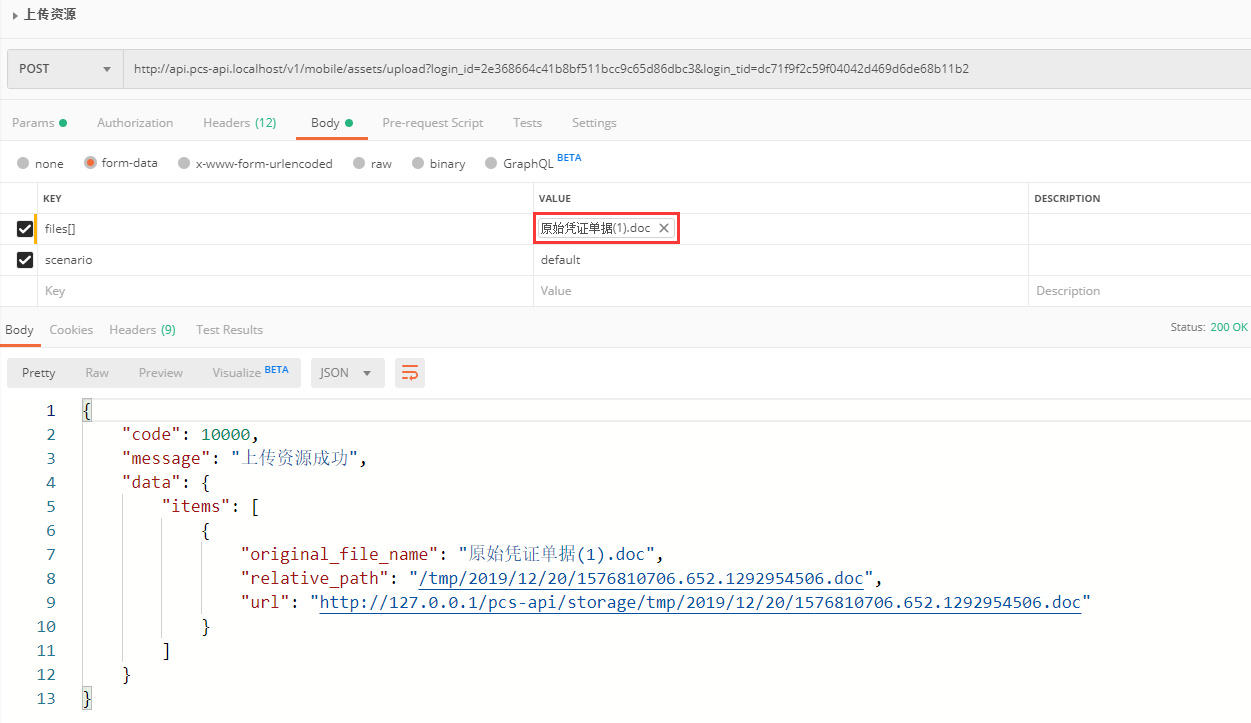Viewport: 1251px width, 723px height.
Task: Open the POST method dropdown
Action: click(x=65, y=69)
